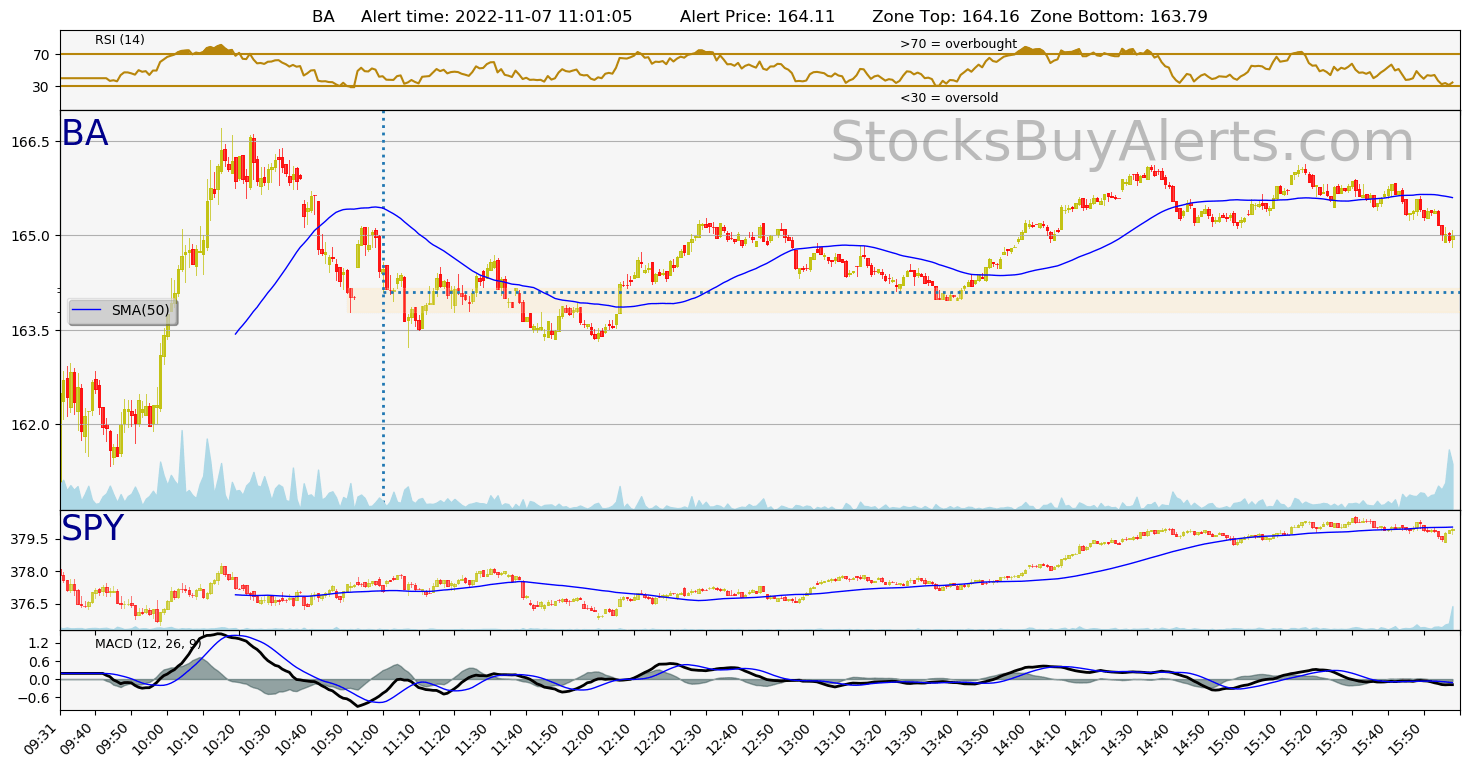Image resolution: width=1474 pixels, height=768 pixels.
Task: Click the '>70 = overbought' annotation
Action: pos(958,44)
